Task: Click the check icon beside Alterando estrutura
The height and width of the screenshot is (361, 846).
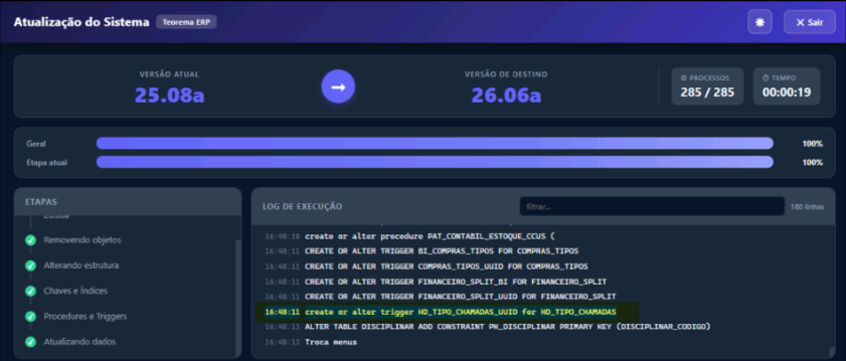Action: click(30, 265)
